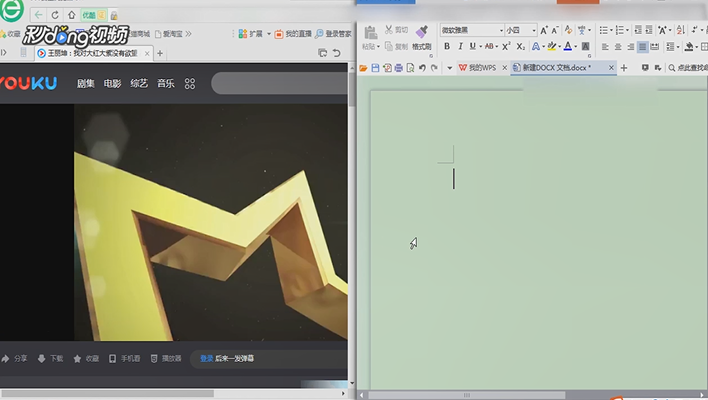Viewport: 708px width, 400px height.
Task: Open print preview in WPS quick toolbar
Action: 410,68
